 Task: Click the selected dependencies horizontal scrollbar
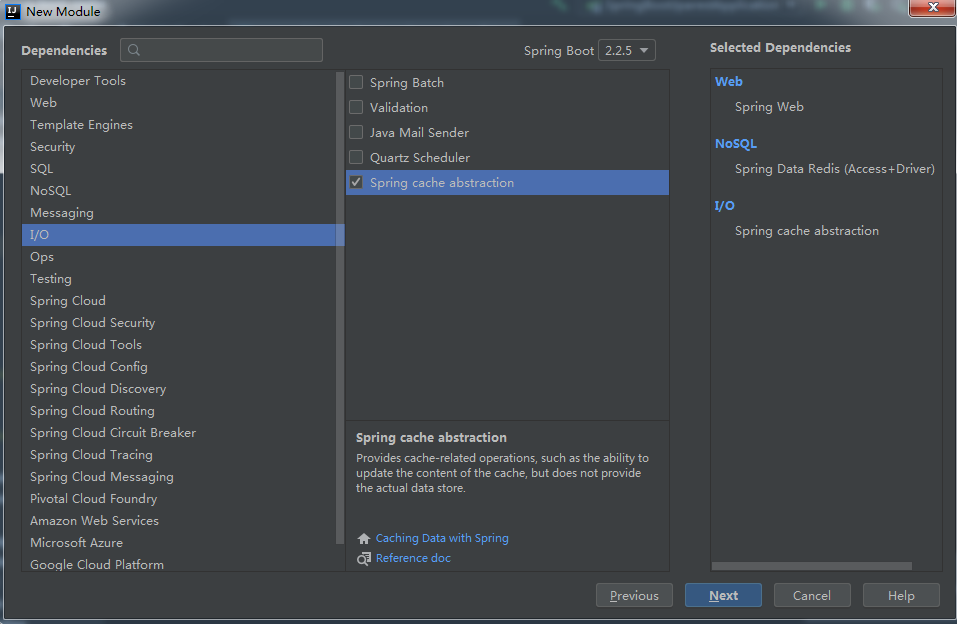[811, 567]
